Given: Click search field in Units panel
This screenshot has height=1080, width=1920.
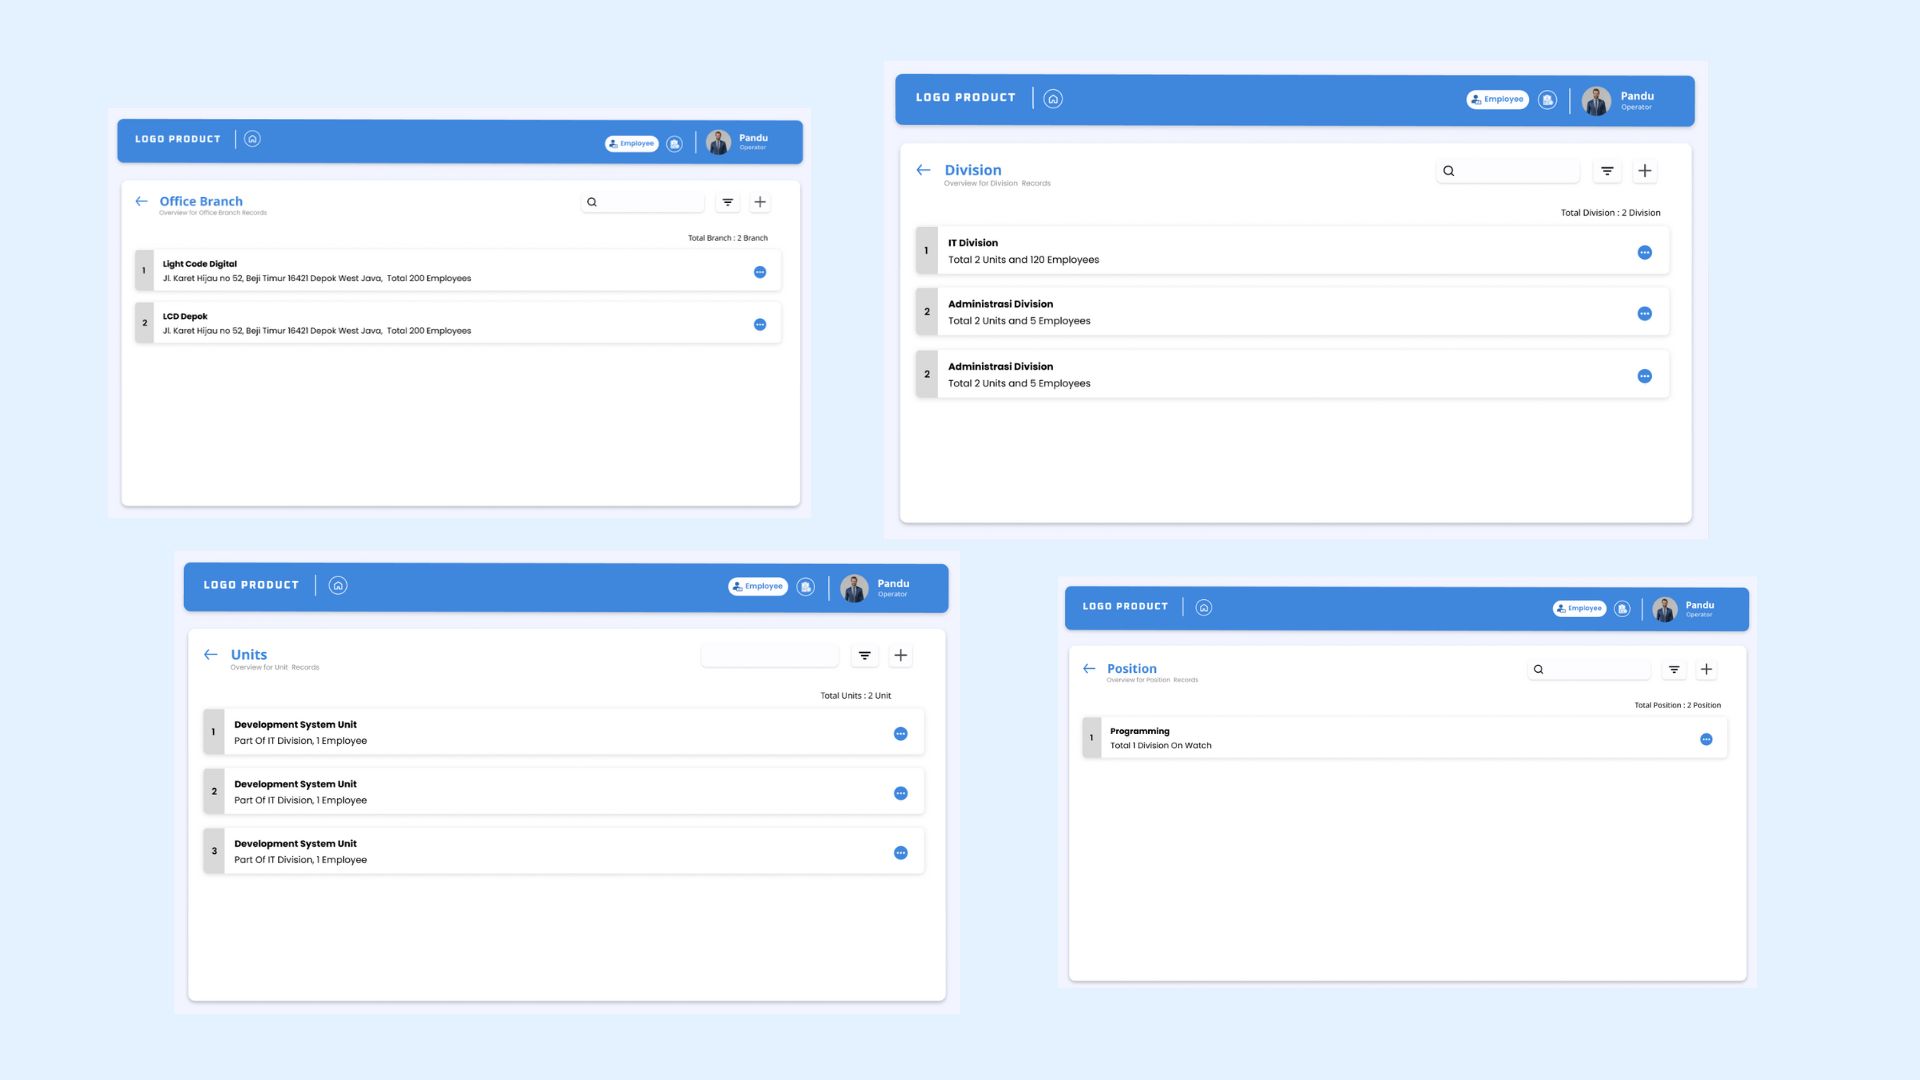Looking at the screenshot, I should pos(770,655).
